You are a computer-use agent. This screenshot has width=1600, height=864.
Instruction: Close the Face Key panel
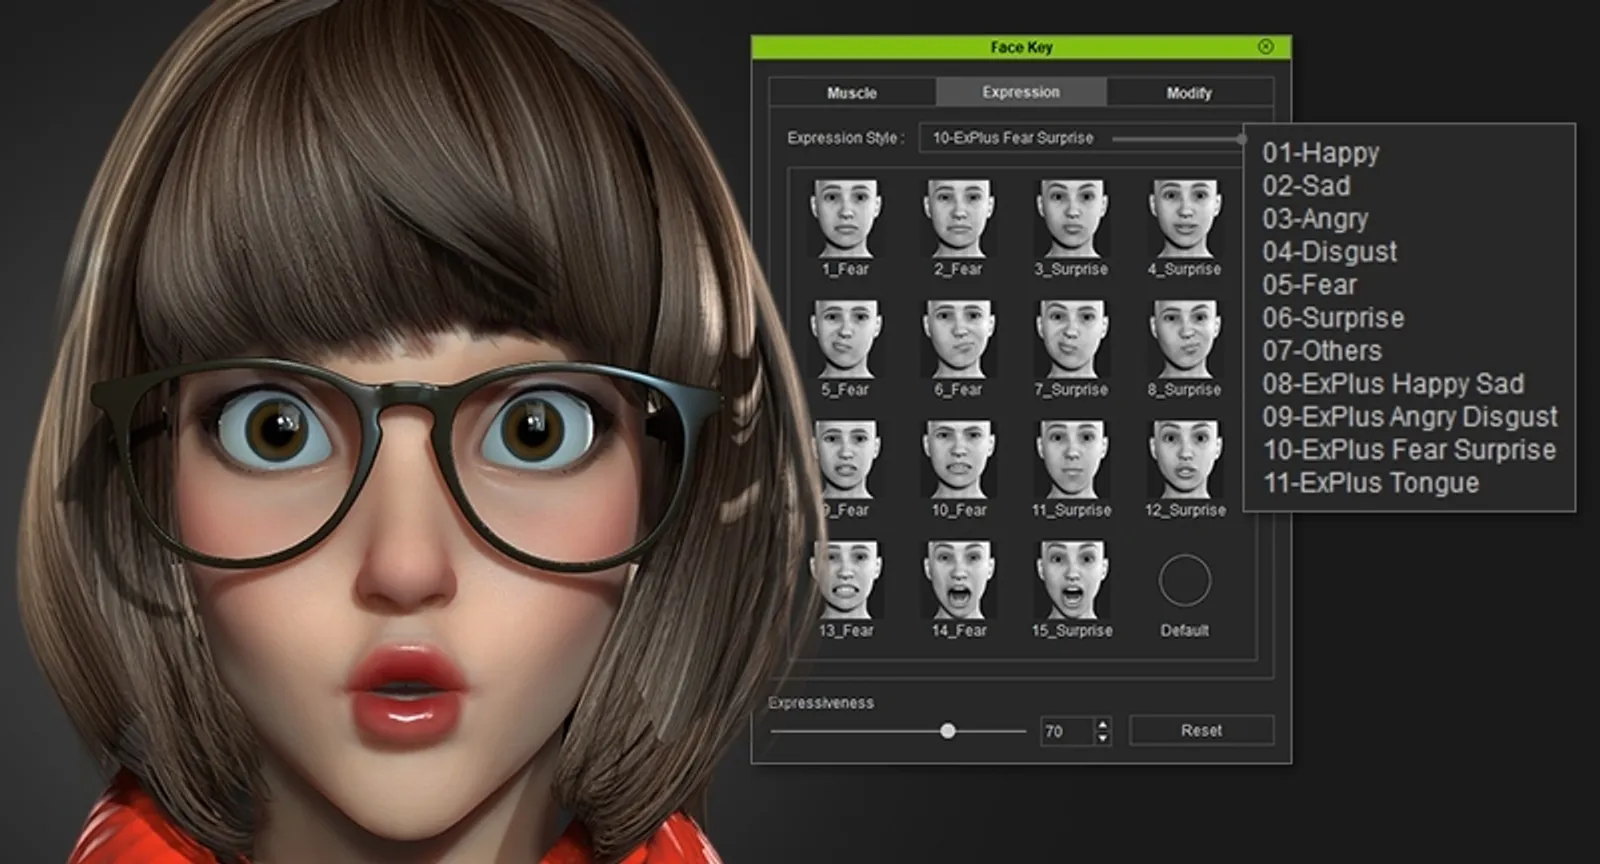[1265, 47]
